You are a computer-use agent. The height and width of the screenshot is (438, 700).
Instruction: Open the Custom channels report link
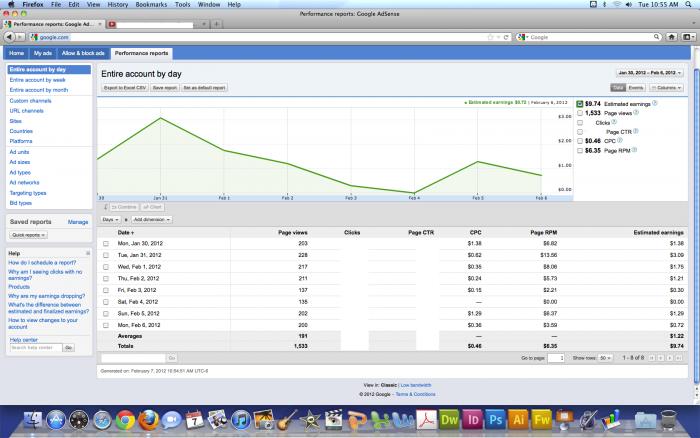(x=30, y=101)
